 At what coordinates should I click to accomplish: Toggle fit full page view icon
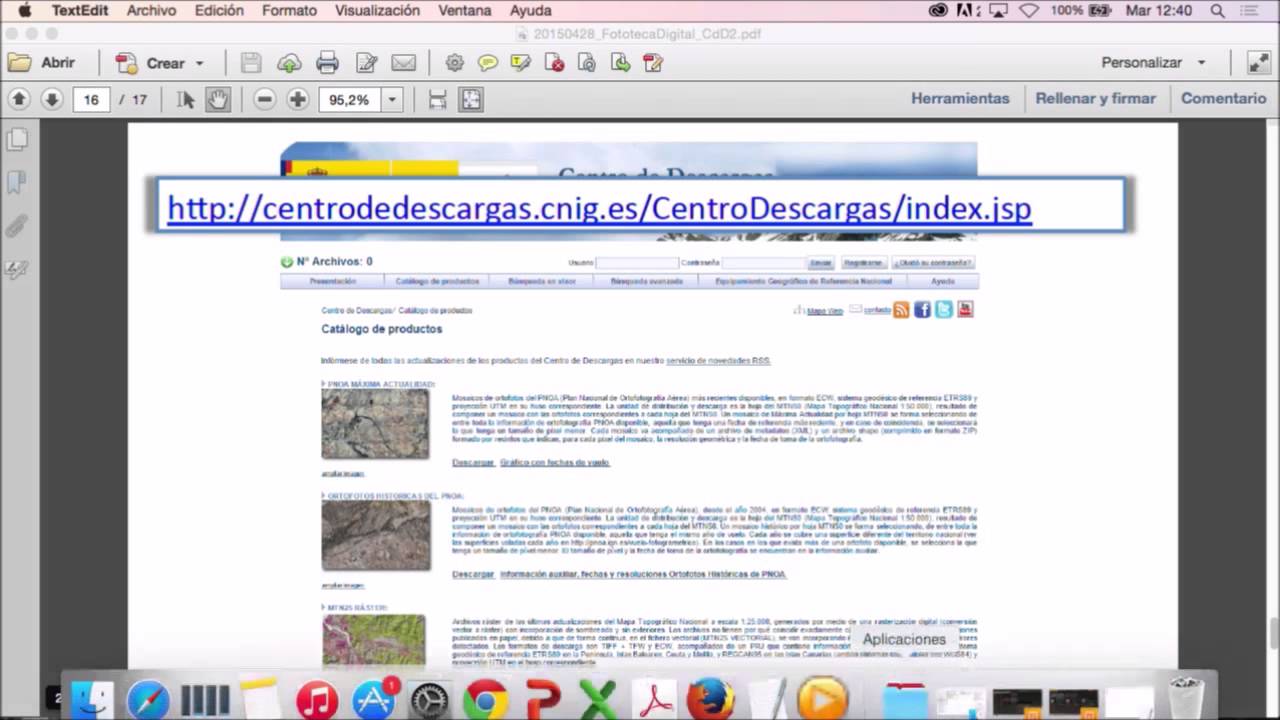click(471, 99)
